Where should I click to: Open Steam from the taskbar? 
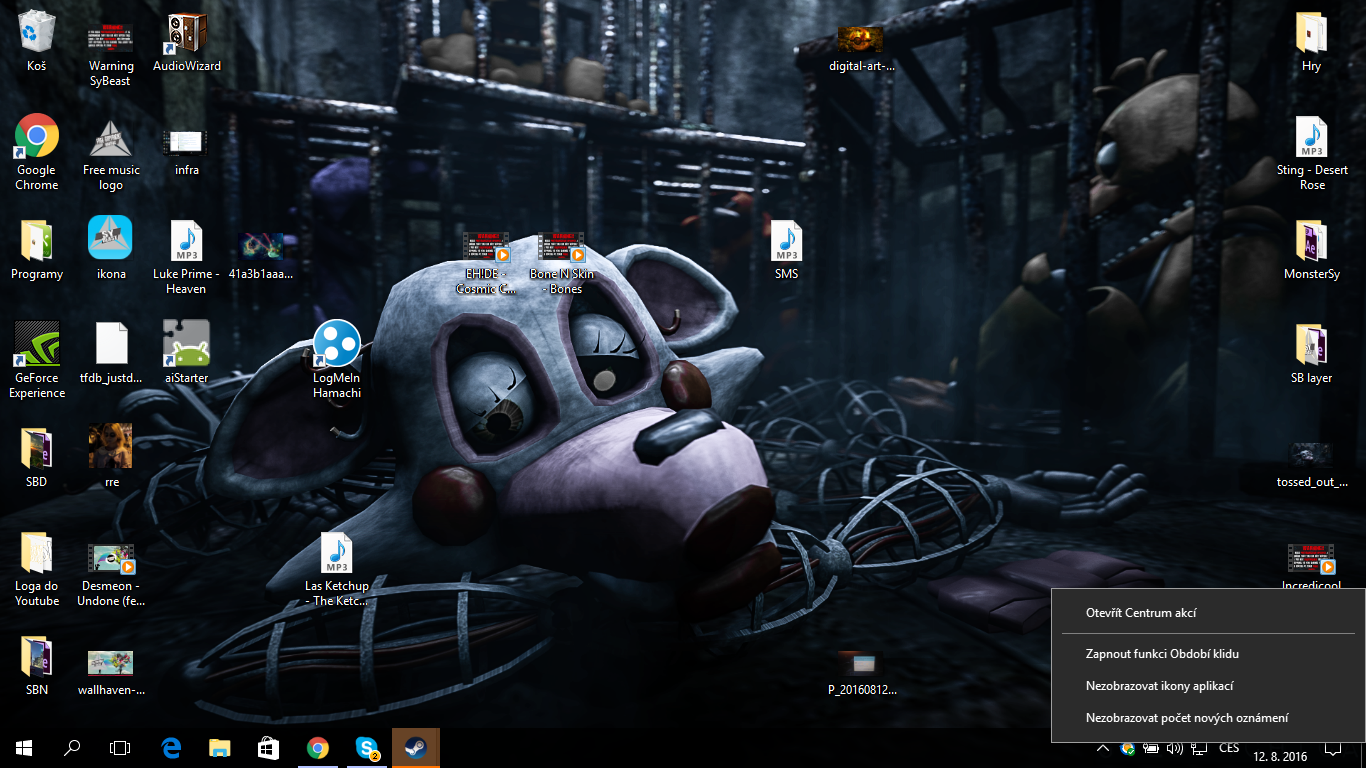coord(415,747)
